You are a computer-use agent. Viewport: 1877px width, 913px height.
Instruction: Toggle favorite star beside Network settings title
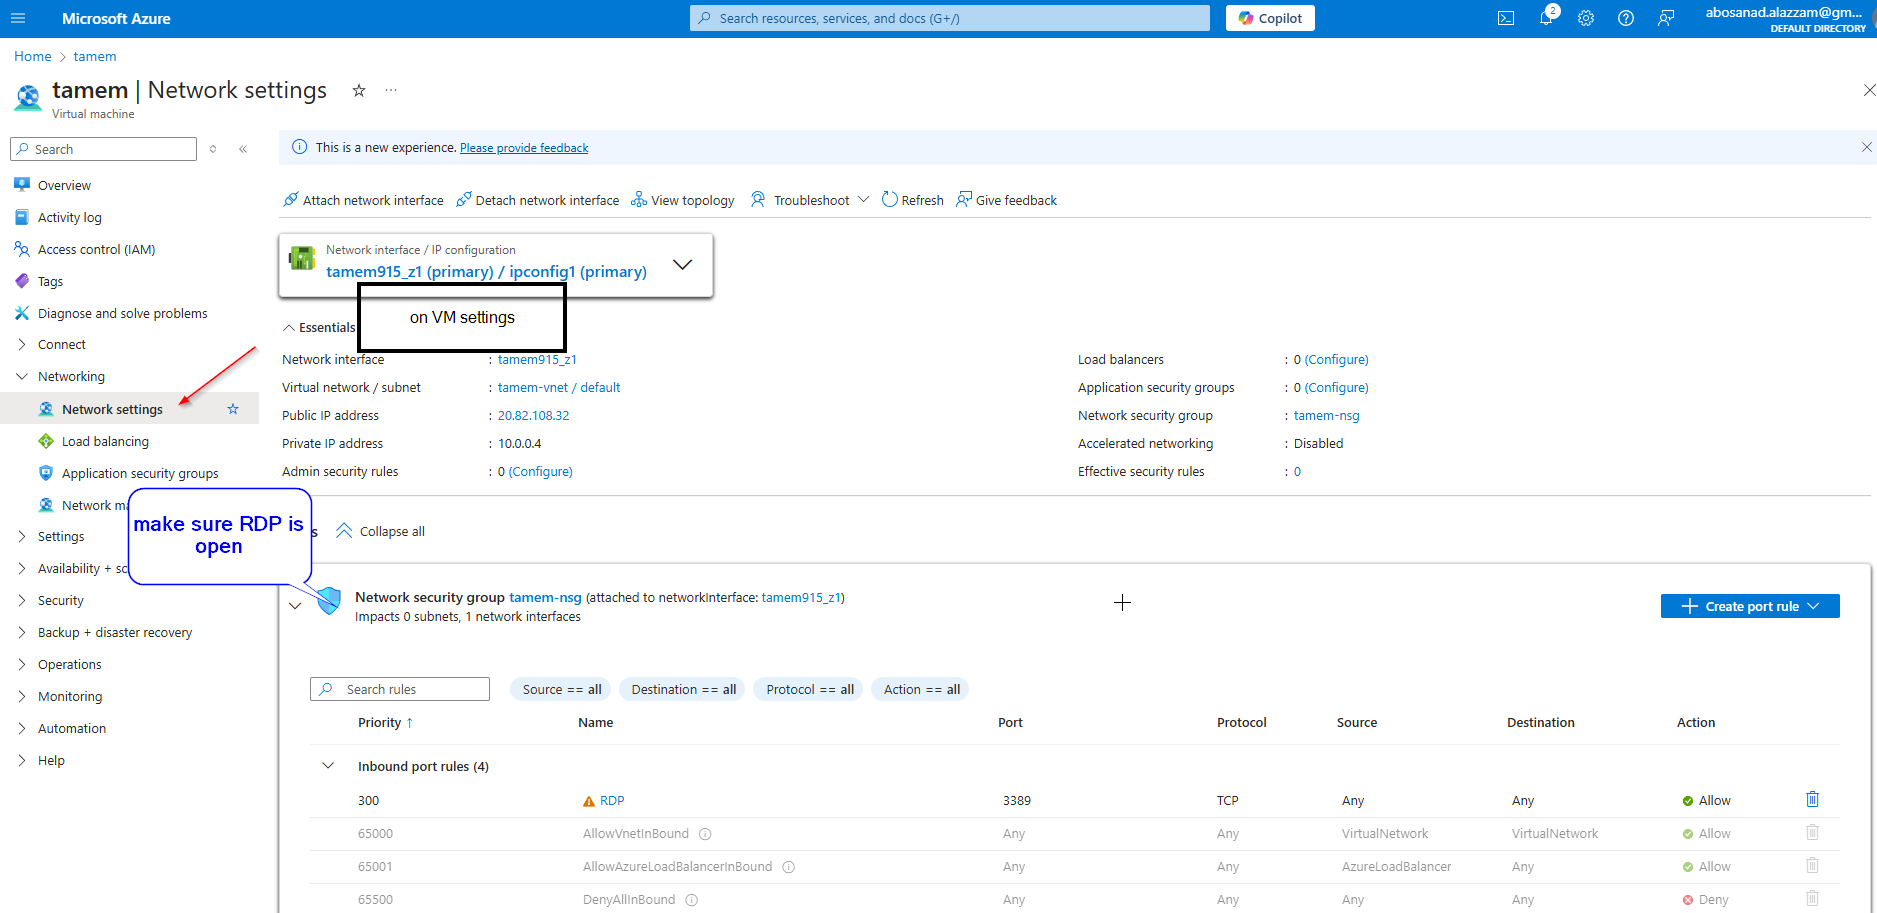tap(359, 91)
